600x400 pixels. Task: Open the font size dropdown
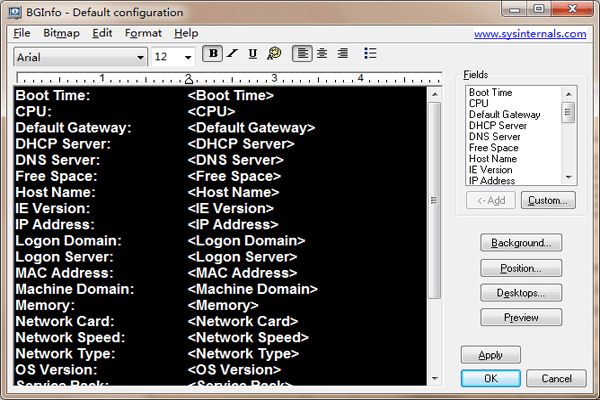(188, 57)
